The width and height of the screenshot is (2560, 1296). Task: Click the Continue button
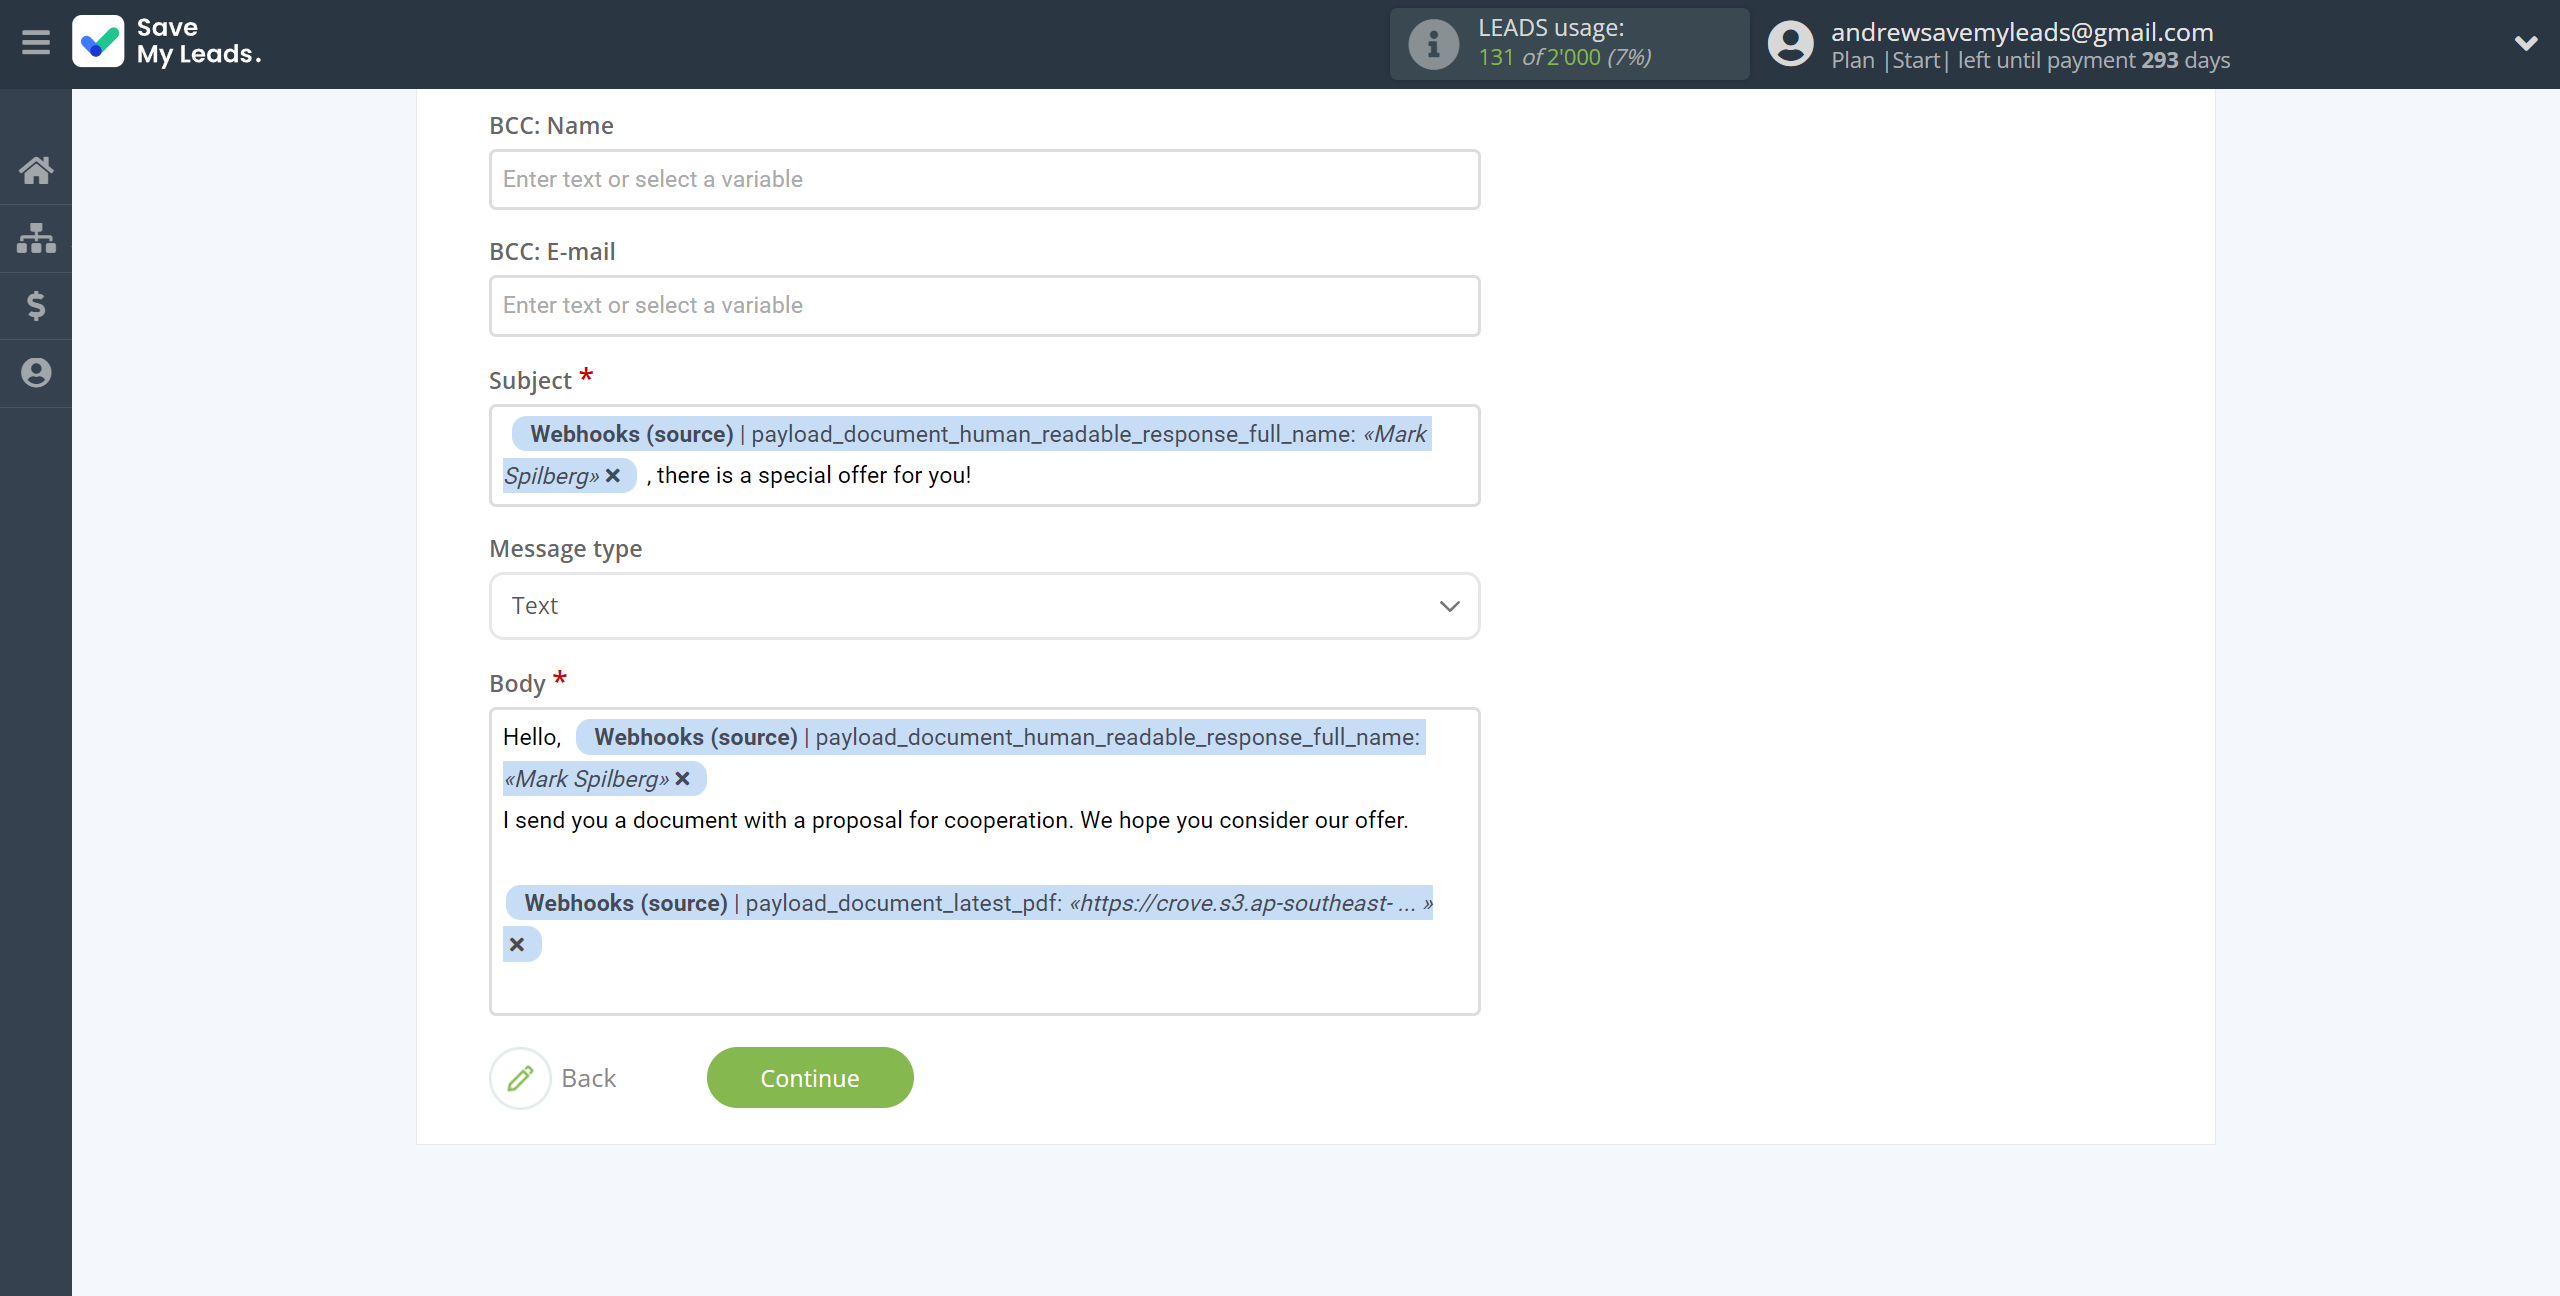coord(810,1076)
